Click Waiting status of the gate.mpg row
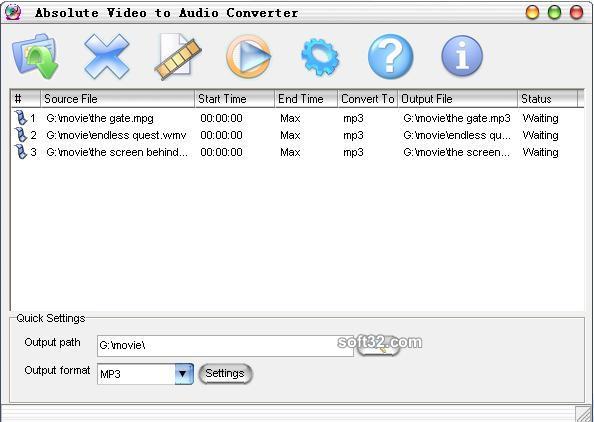This screenshot has height=422, width=594. (540, 118)
